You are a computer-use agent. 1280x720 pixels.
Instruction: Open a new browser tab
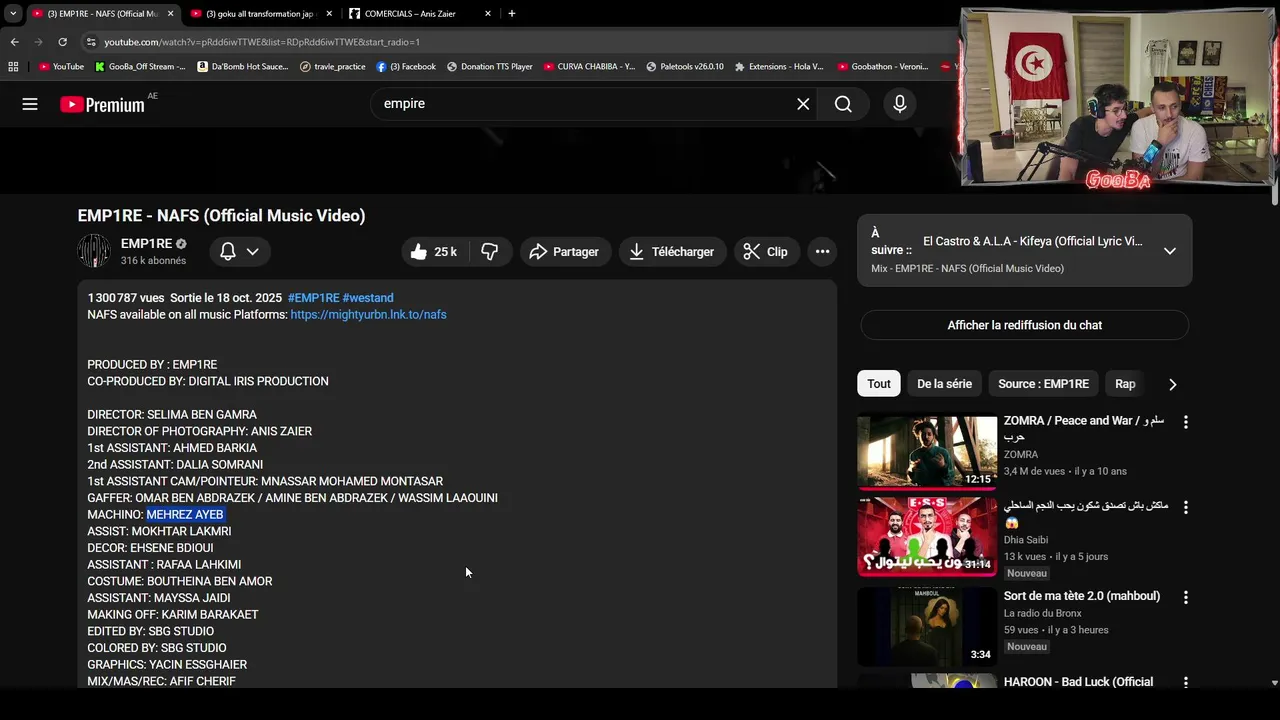pos(512,14)
